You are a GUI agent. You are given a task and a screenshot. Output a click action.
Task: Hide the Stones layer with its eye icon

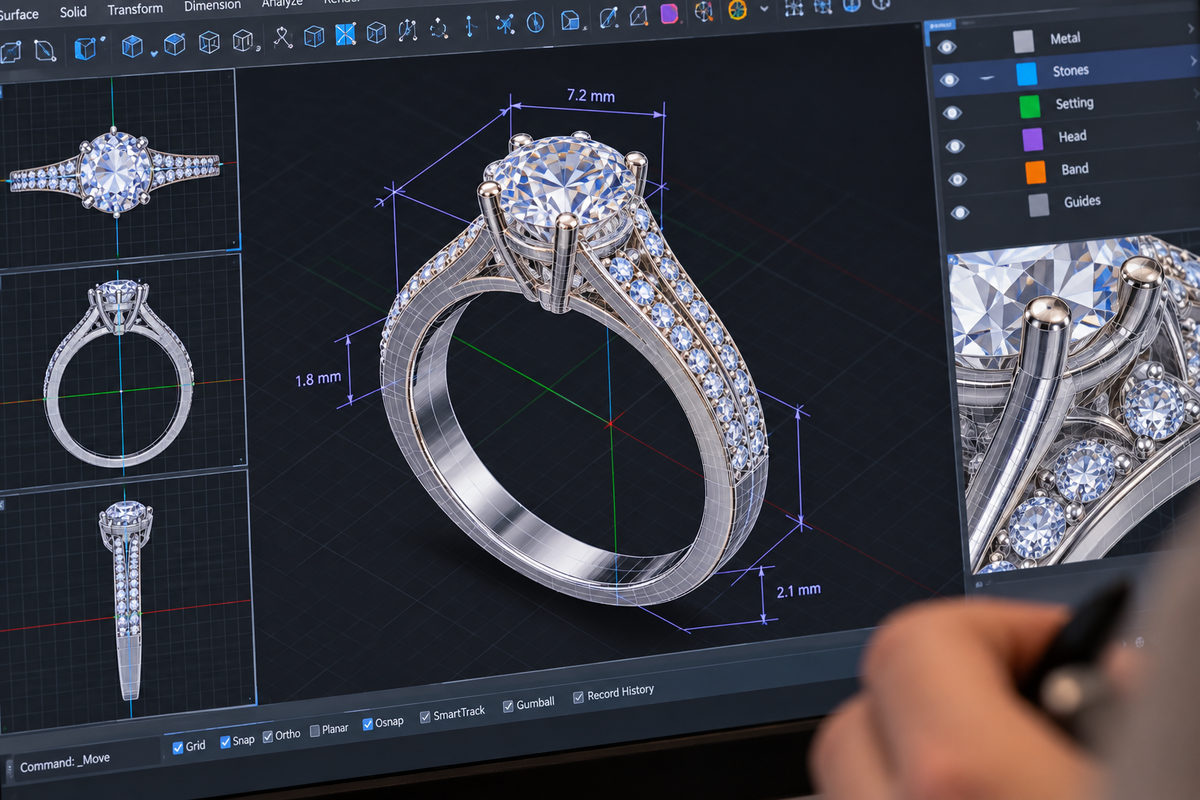pos(949,79)
